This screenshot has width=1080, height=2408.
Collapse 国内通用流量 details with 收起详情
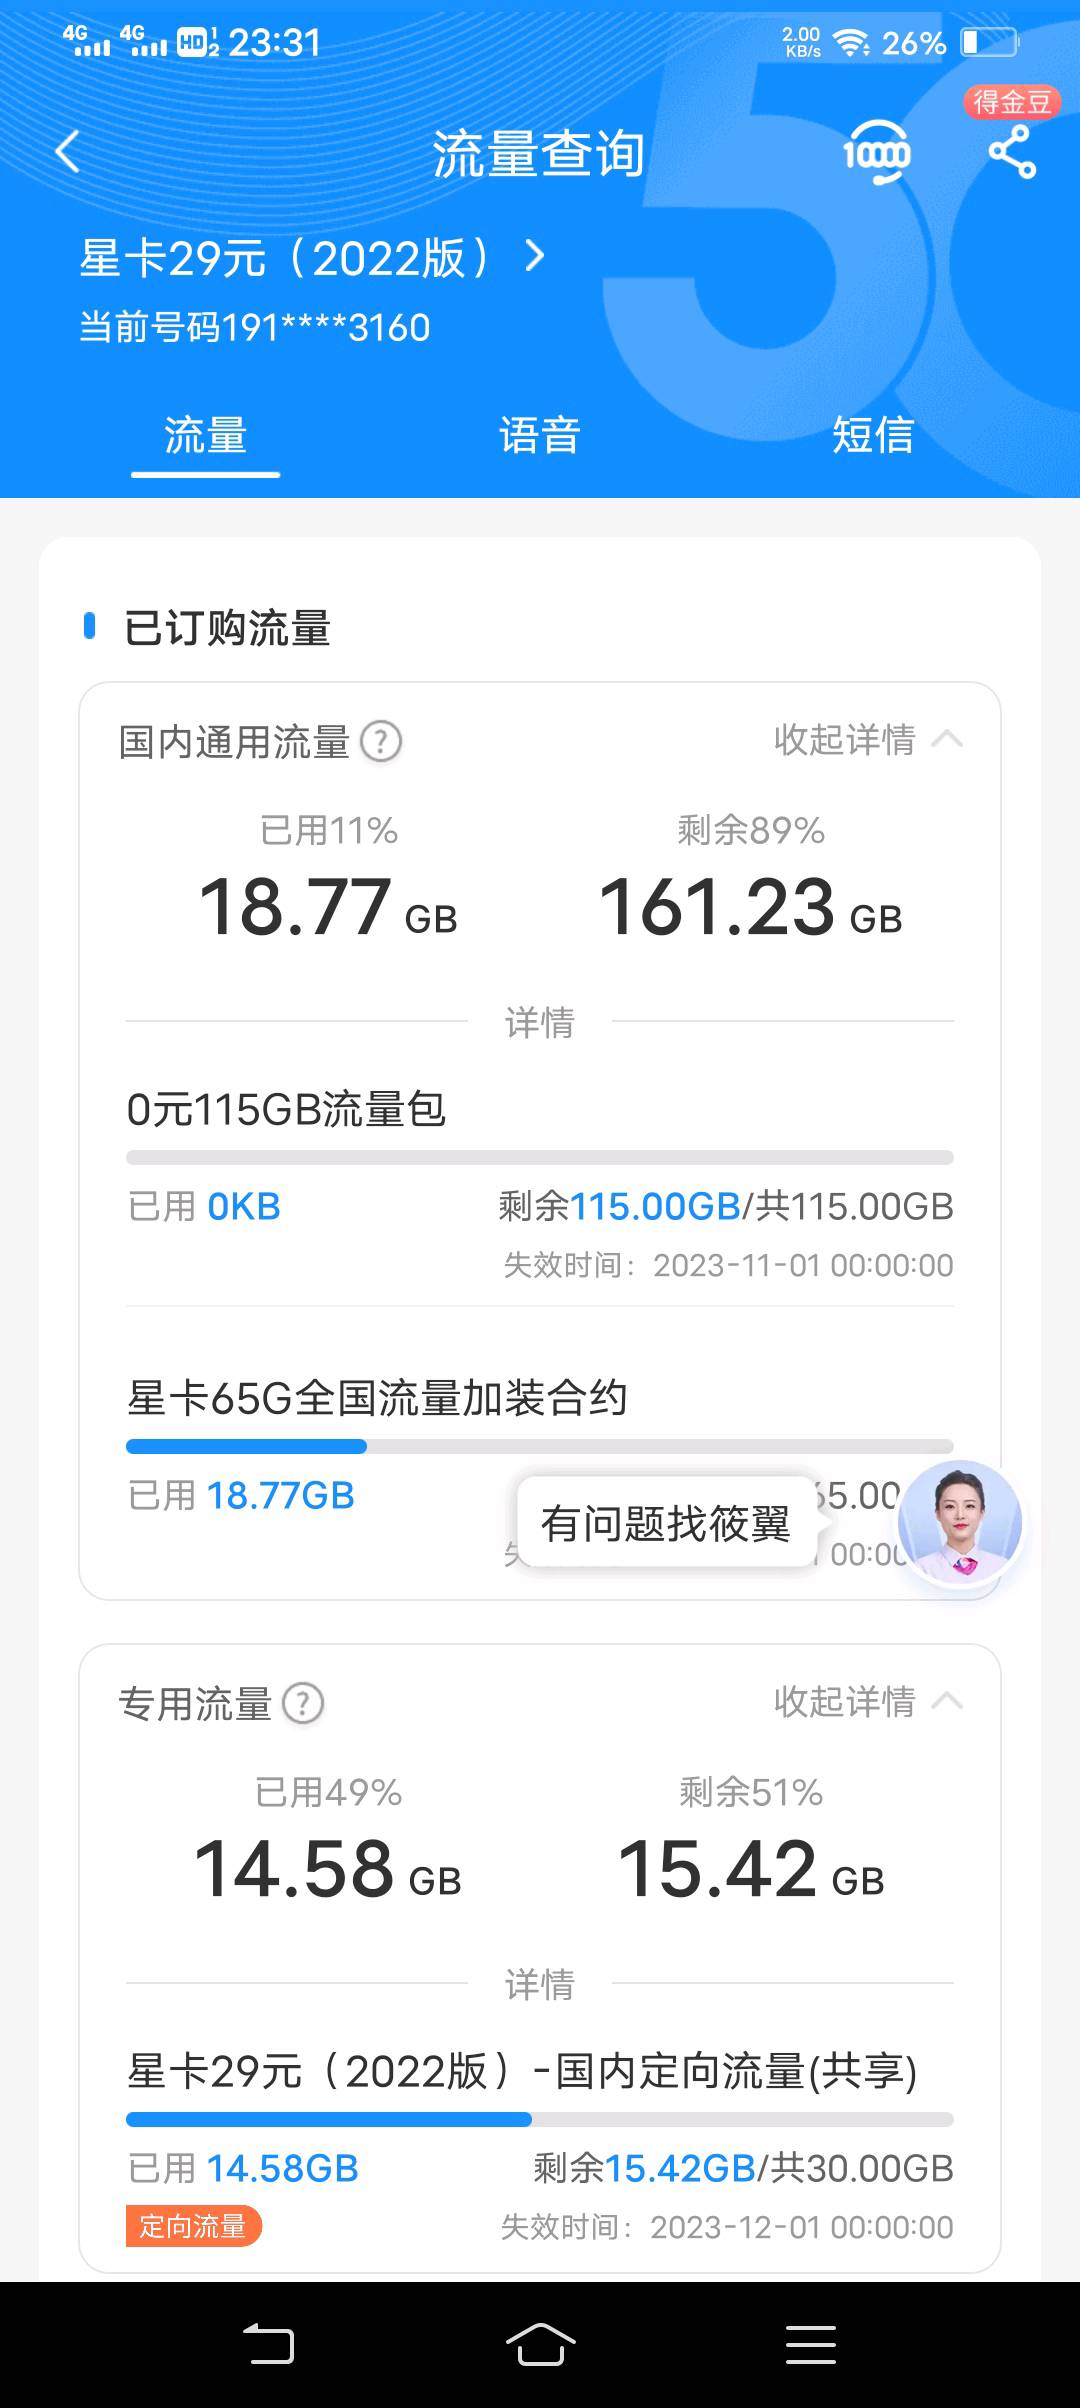(866, 740)
